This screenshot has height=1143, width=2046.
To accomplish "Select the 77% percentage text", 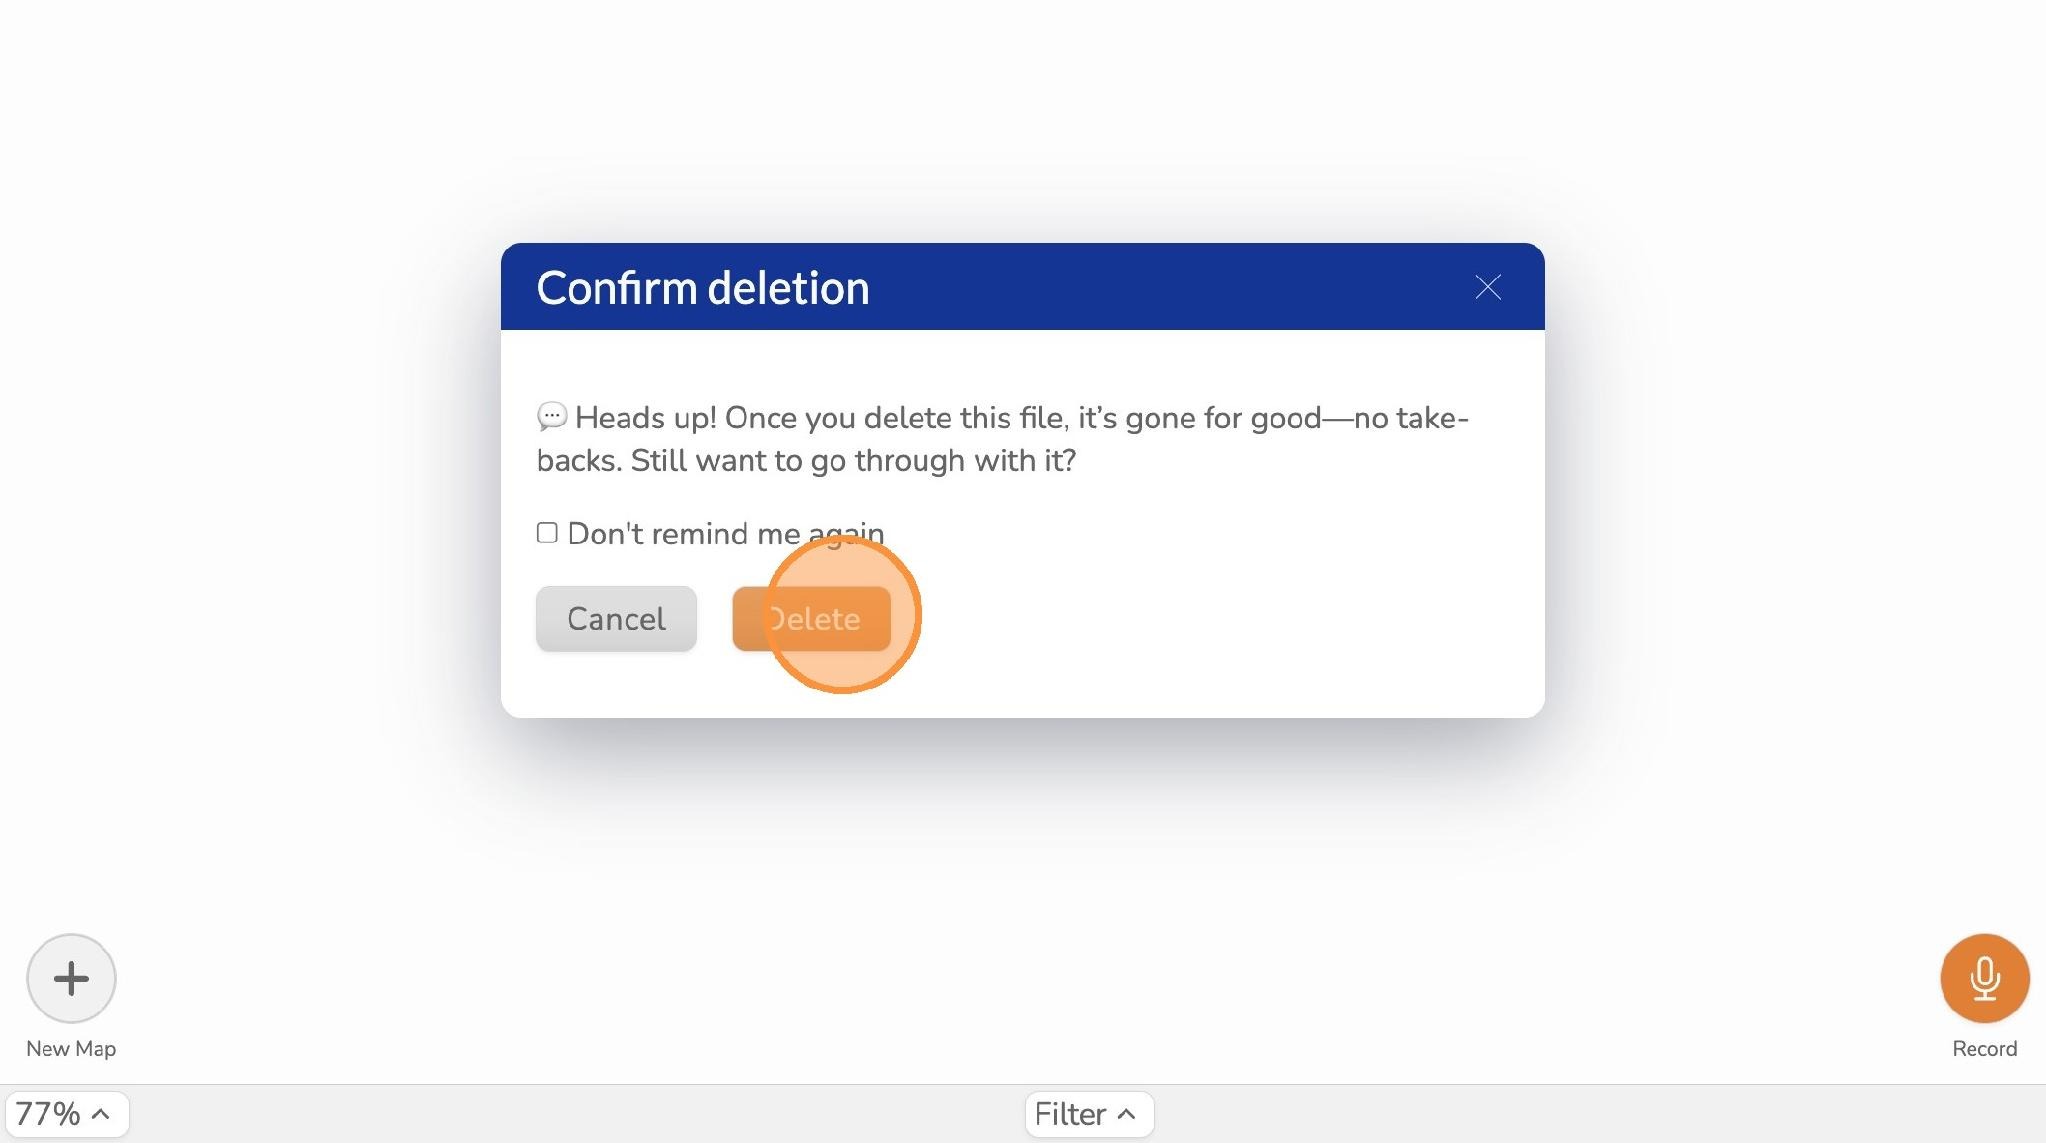I will (x=48, y=1113).
